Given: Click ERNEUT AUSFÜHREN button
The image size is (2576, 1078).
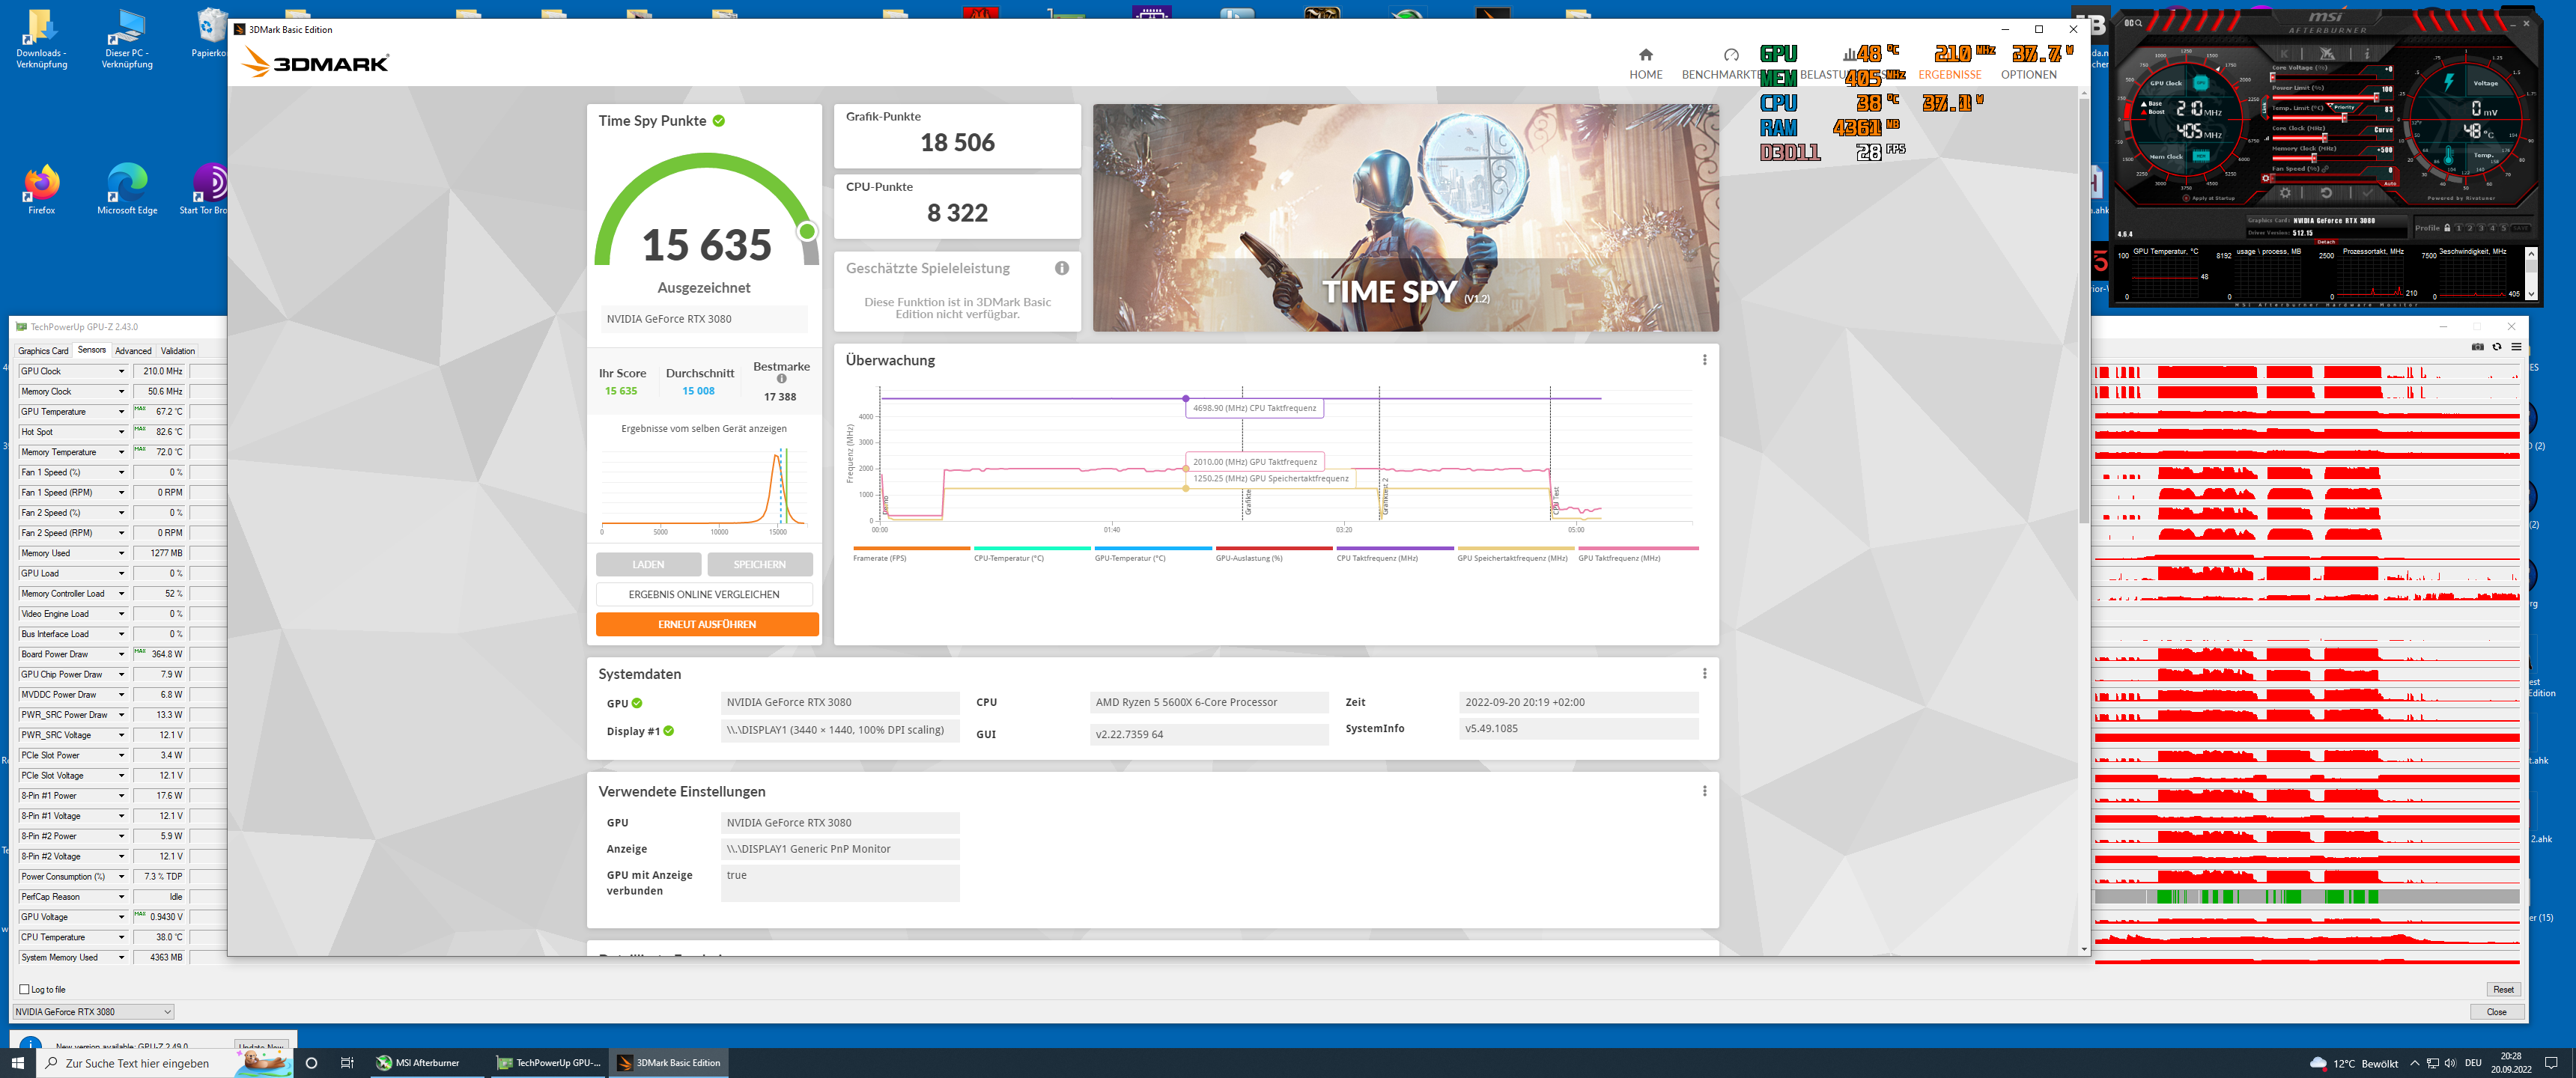Looking at the screenshot, I should [x=706, y=624].
